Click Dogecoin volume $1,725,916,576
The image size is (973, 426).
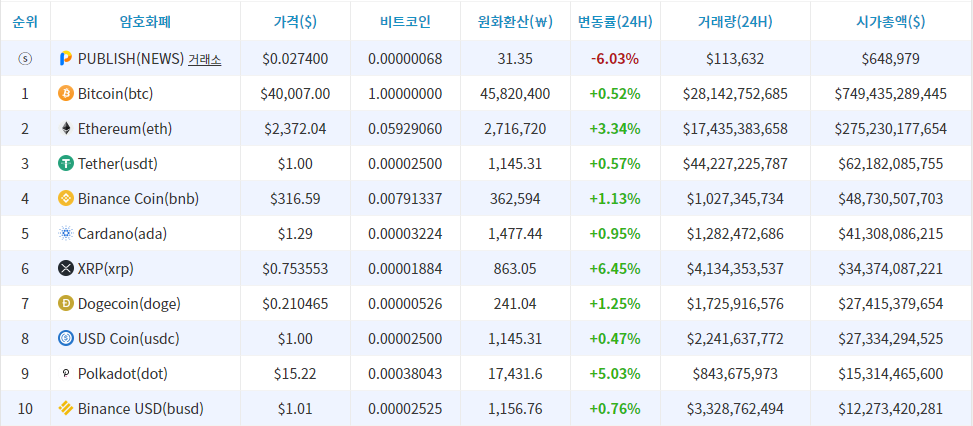pyautogui.click(x=735, y=304)
